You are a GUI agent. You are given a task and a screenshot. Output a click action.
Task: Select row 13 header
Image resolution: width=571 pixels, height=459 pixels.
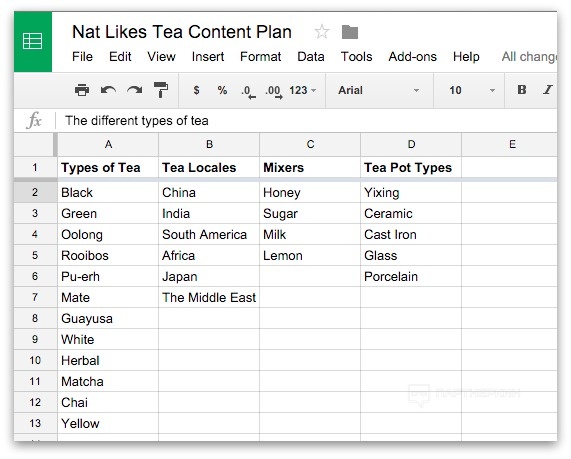click(x=35, y=423)
